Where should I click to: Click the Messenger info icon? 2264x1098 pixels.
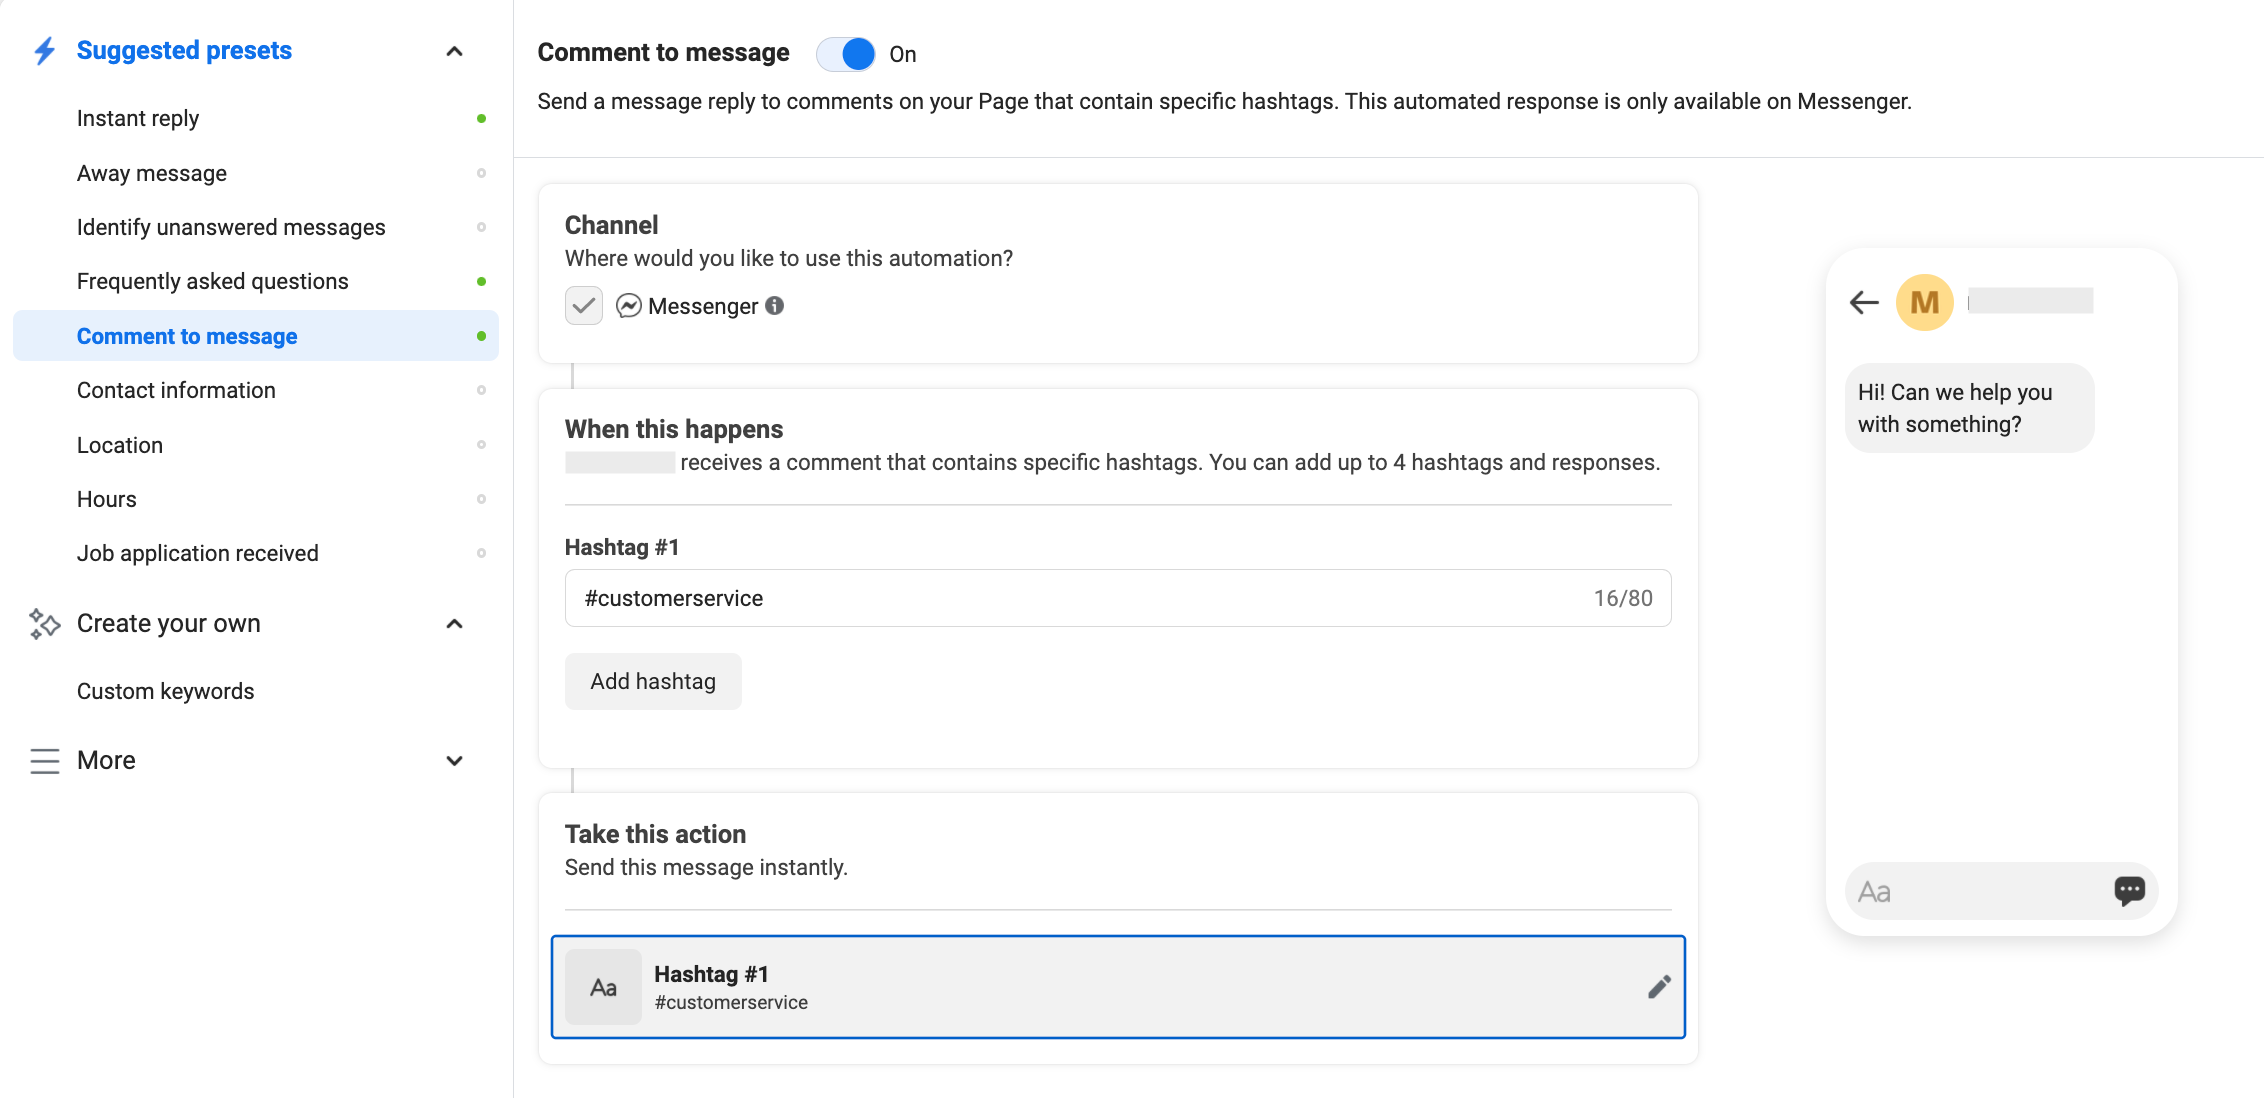point(775,306)
